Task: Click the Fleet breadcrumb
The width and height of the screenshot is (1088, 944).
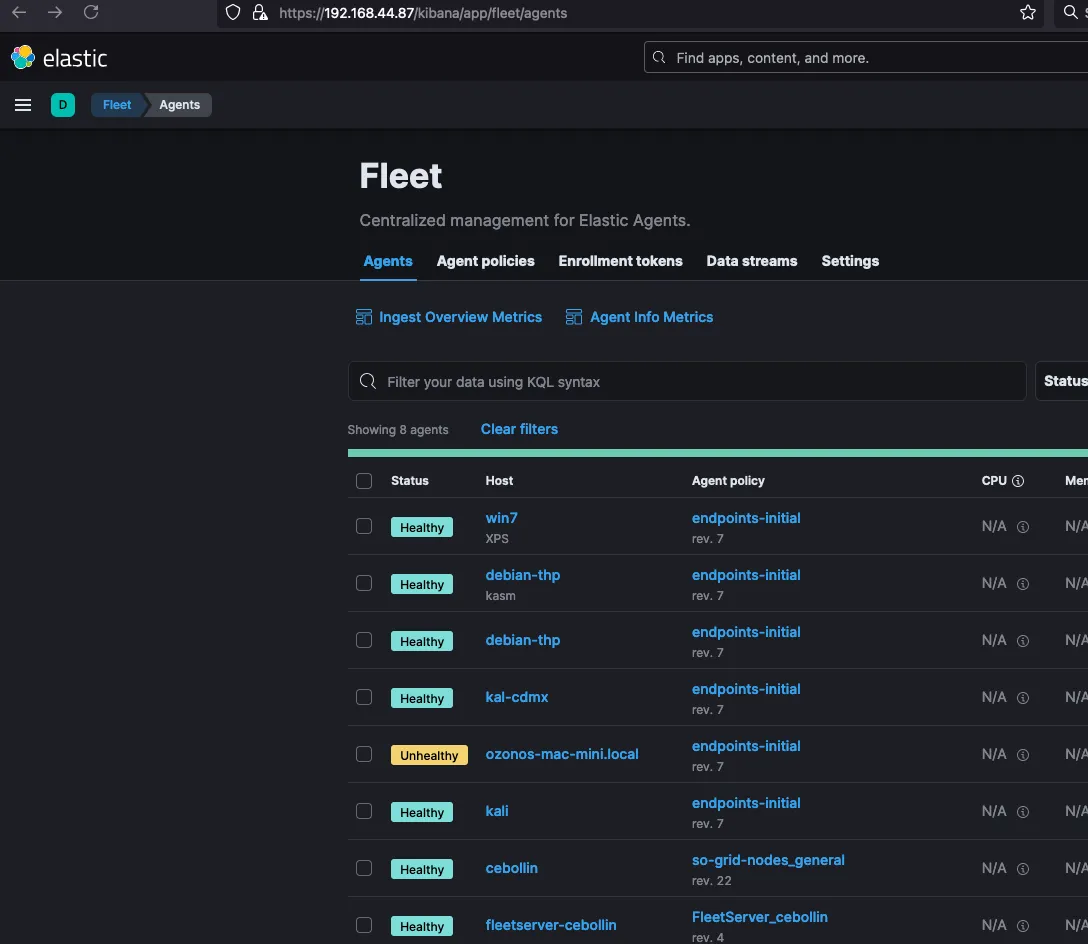Action: point(117,105)
